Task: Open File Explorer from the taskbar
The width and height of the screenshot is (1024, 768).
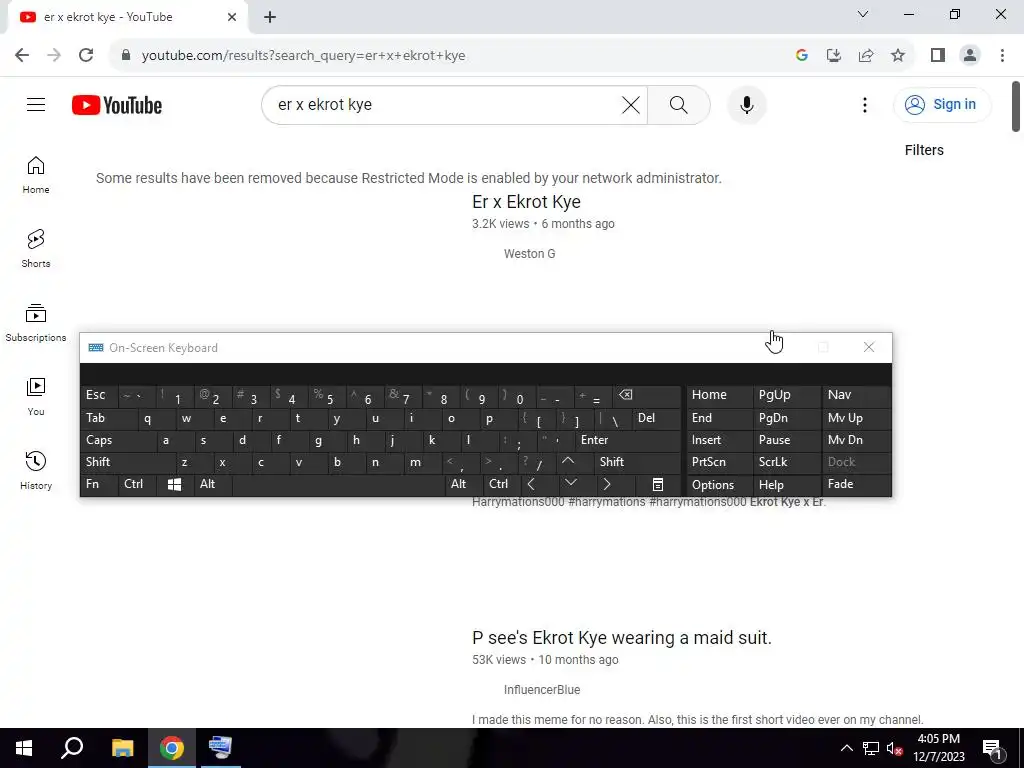Action: (122, 748)
